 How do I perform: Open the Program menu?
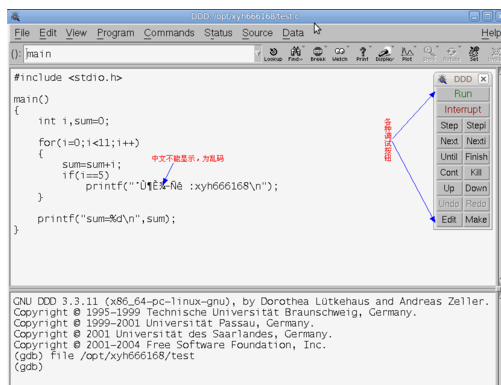(115, 33)
